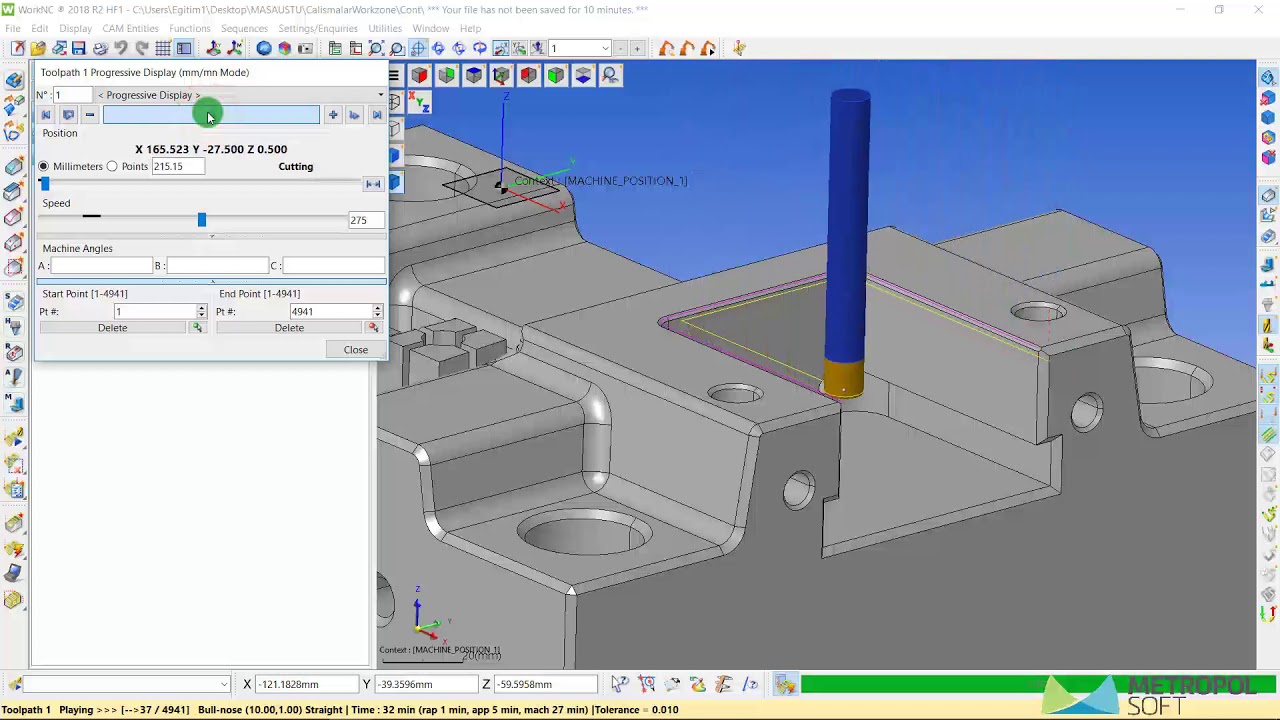This screenshot has width=1280, height=720.
Task: Click the light blue progress bar
Action: [211, 115]
